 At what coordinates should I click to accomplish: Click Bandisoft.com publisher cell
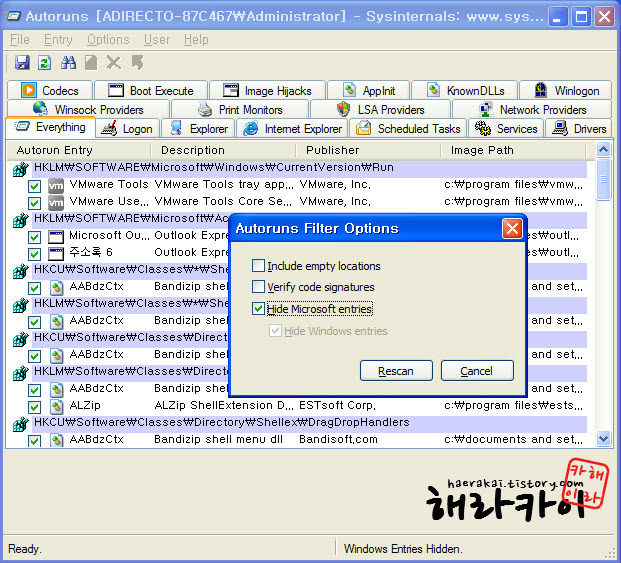pos(338,439)
